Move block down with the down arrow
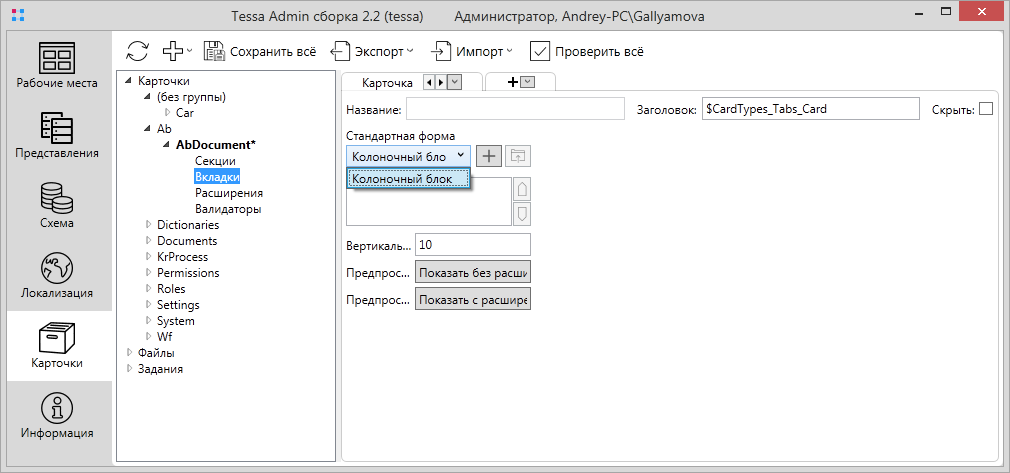Screen dimensions: 1010x473 click(x=521, y=214)
